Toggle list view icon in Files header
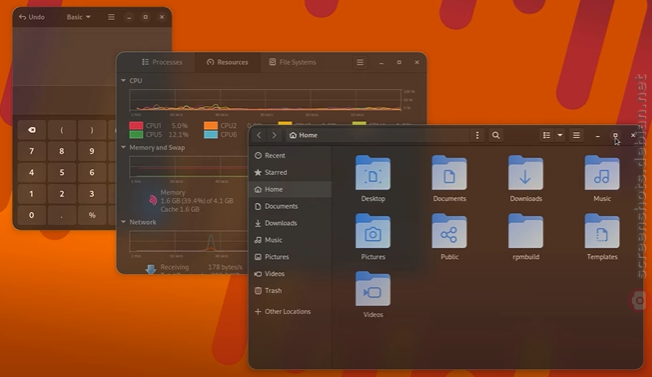This screenshot has height=377, width=652. (546, 135)
